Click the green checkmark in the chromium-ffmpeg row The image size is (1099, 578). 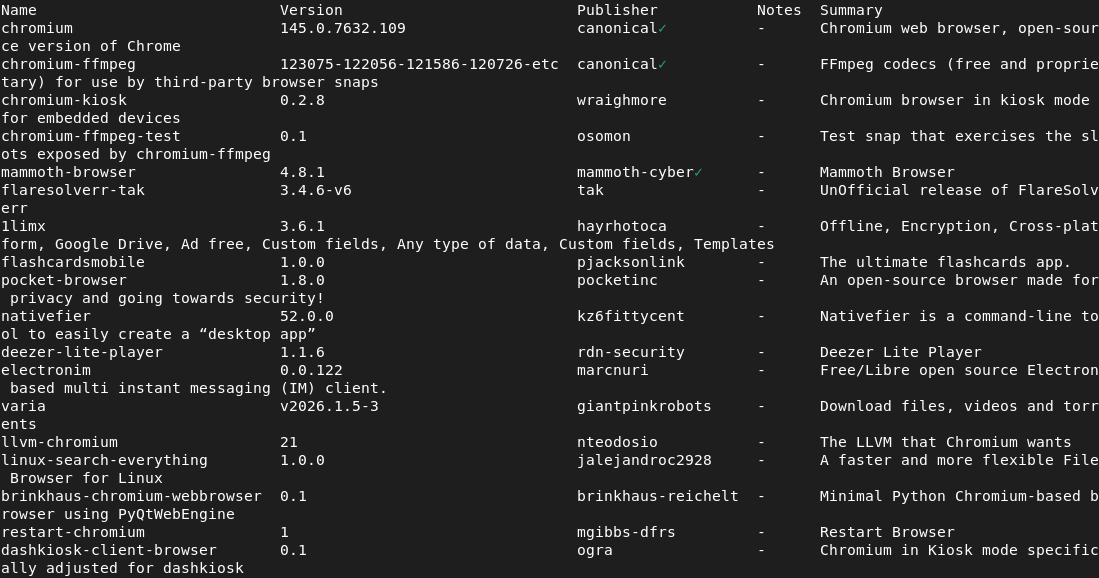[x=662, y=64]
